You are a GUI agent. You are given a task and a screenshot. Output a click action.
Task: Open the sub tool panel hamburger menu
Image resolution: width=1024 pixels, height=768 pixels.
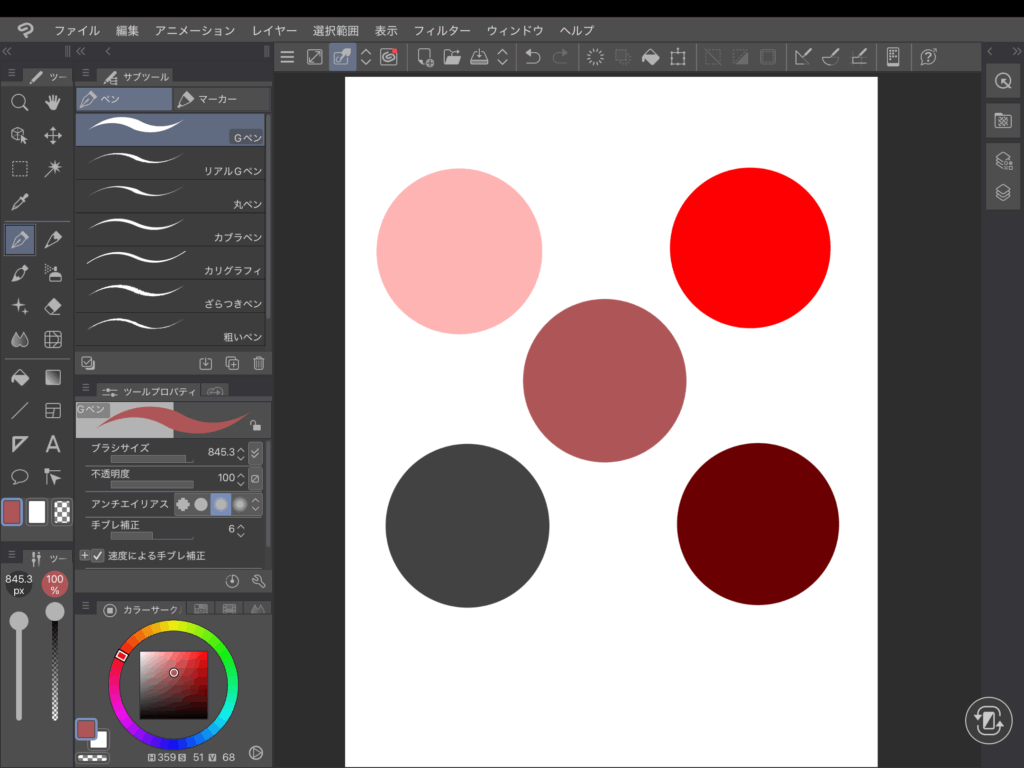[x=86, y=75]
